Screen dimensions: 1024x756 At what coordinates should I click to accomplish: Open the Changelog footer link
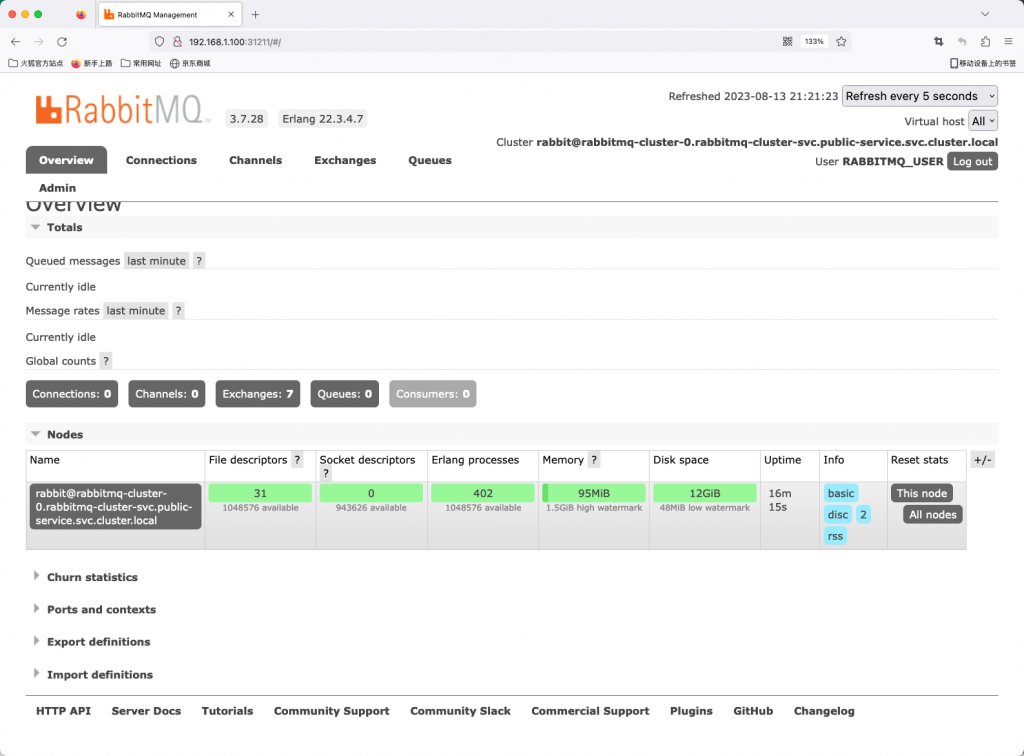pos(824,711)
